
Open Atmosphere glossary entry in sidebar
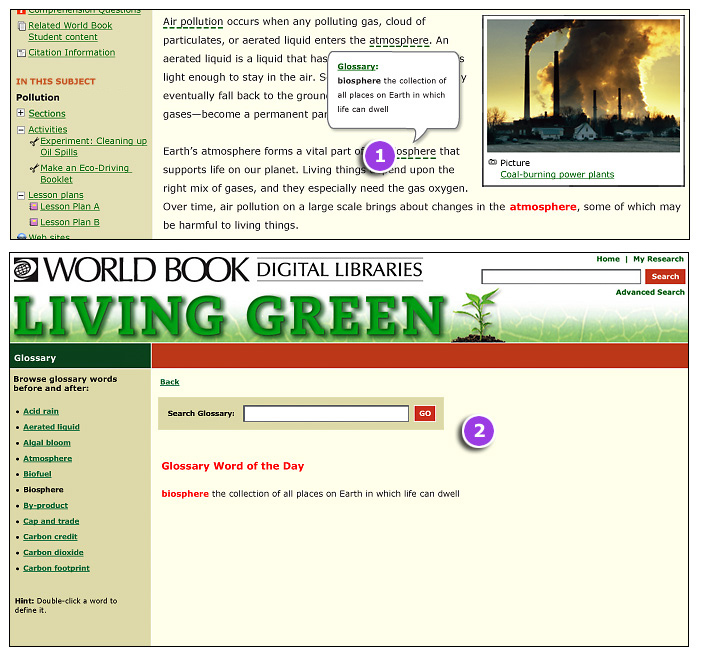[48, 459]
